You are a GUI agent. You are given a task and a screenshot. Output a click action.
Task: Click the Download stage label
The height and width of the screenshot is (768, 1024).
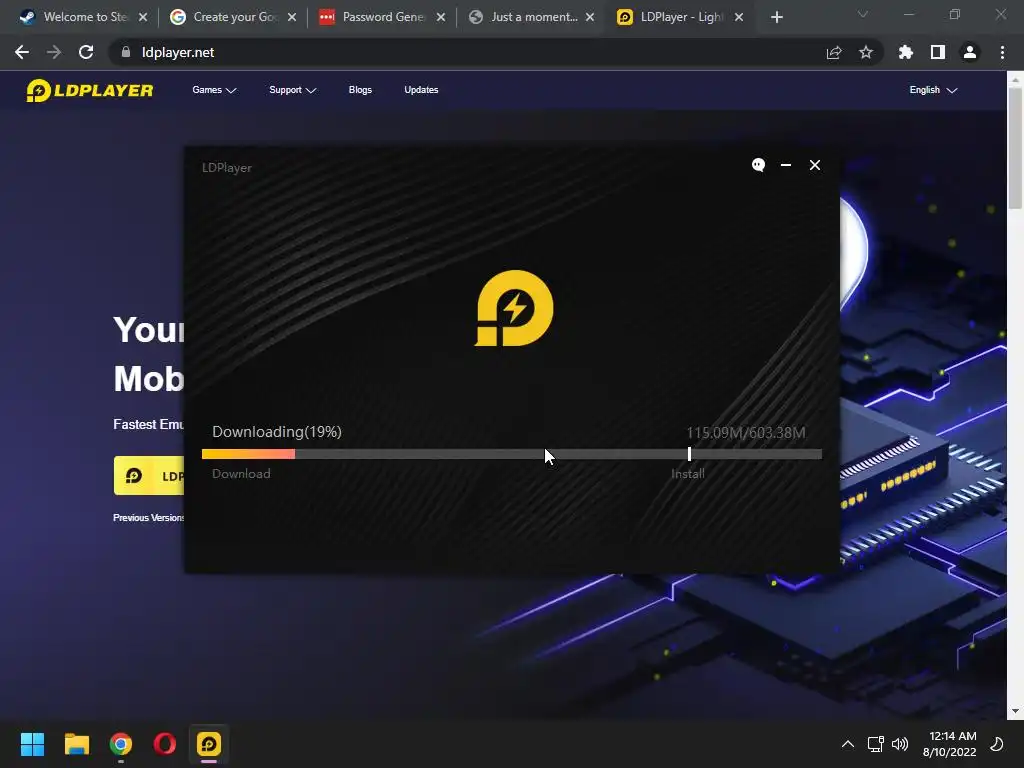[241, 473]
